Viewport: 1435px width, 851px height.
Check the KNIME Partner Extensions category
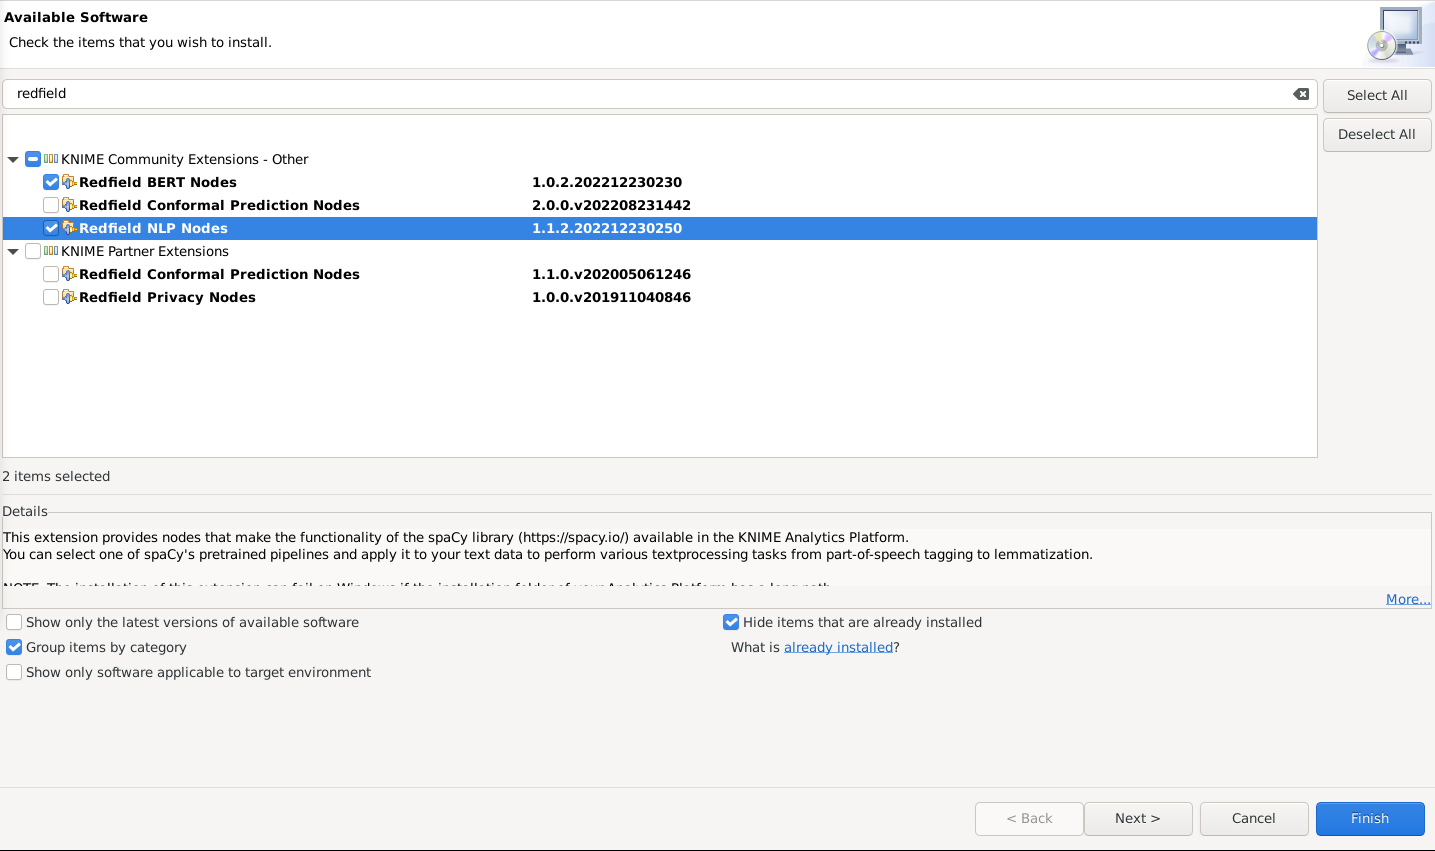(x=33, y=251)
